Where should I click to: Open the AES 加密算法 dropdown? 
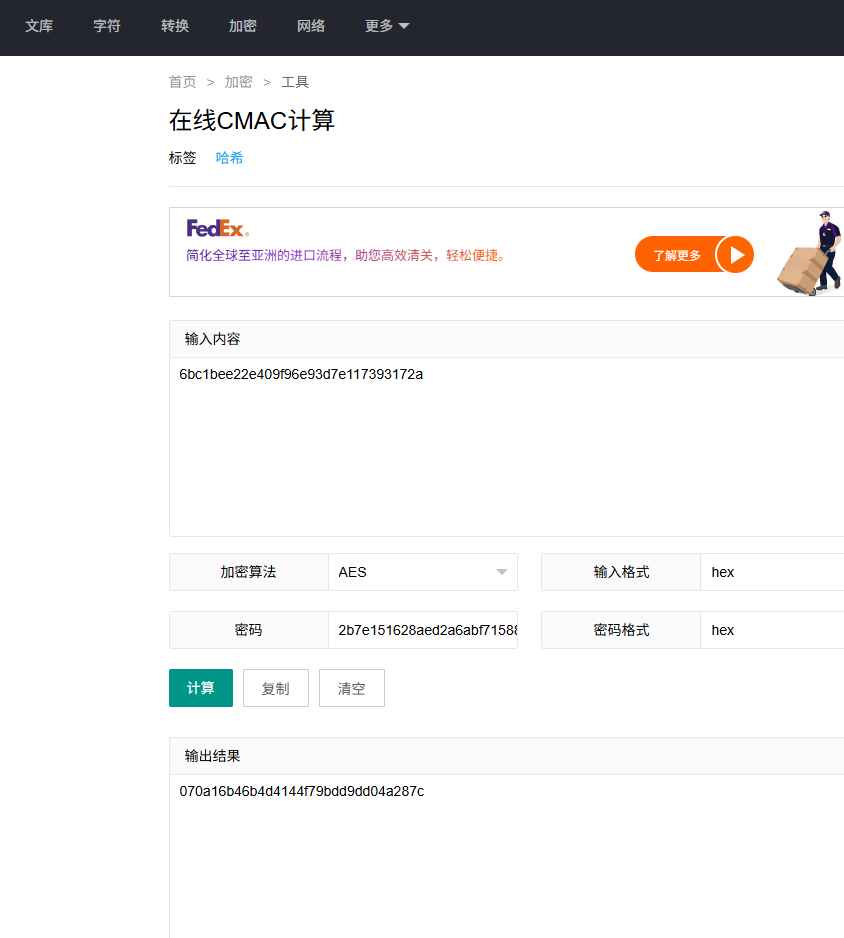422,571
